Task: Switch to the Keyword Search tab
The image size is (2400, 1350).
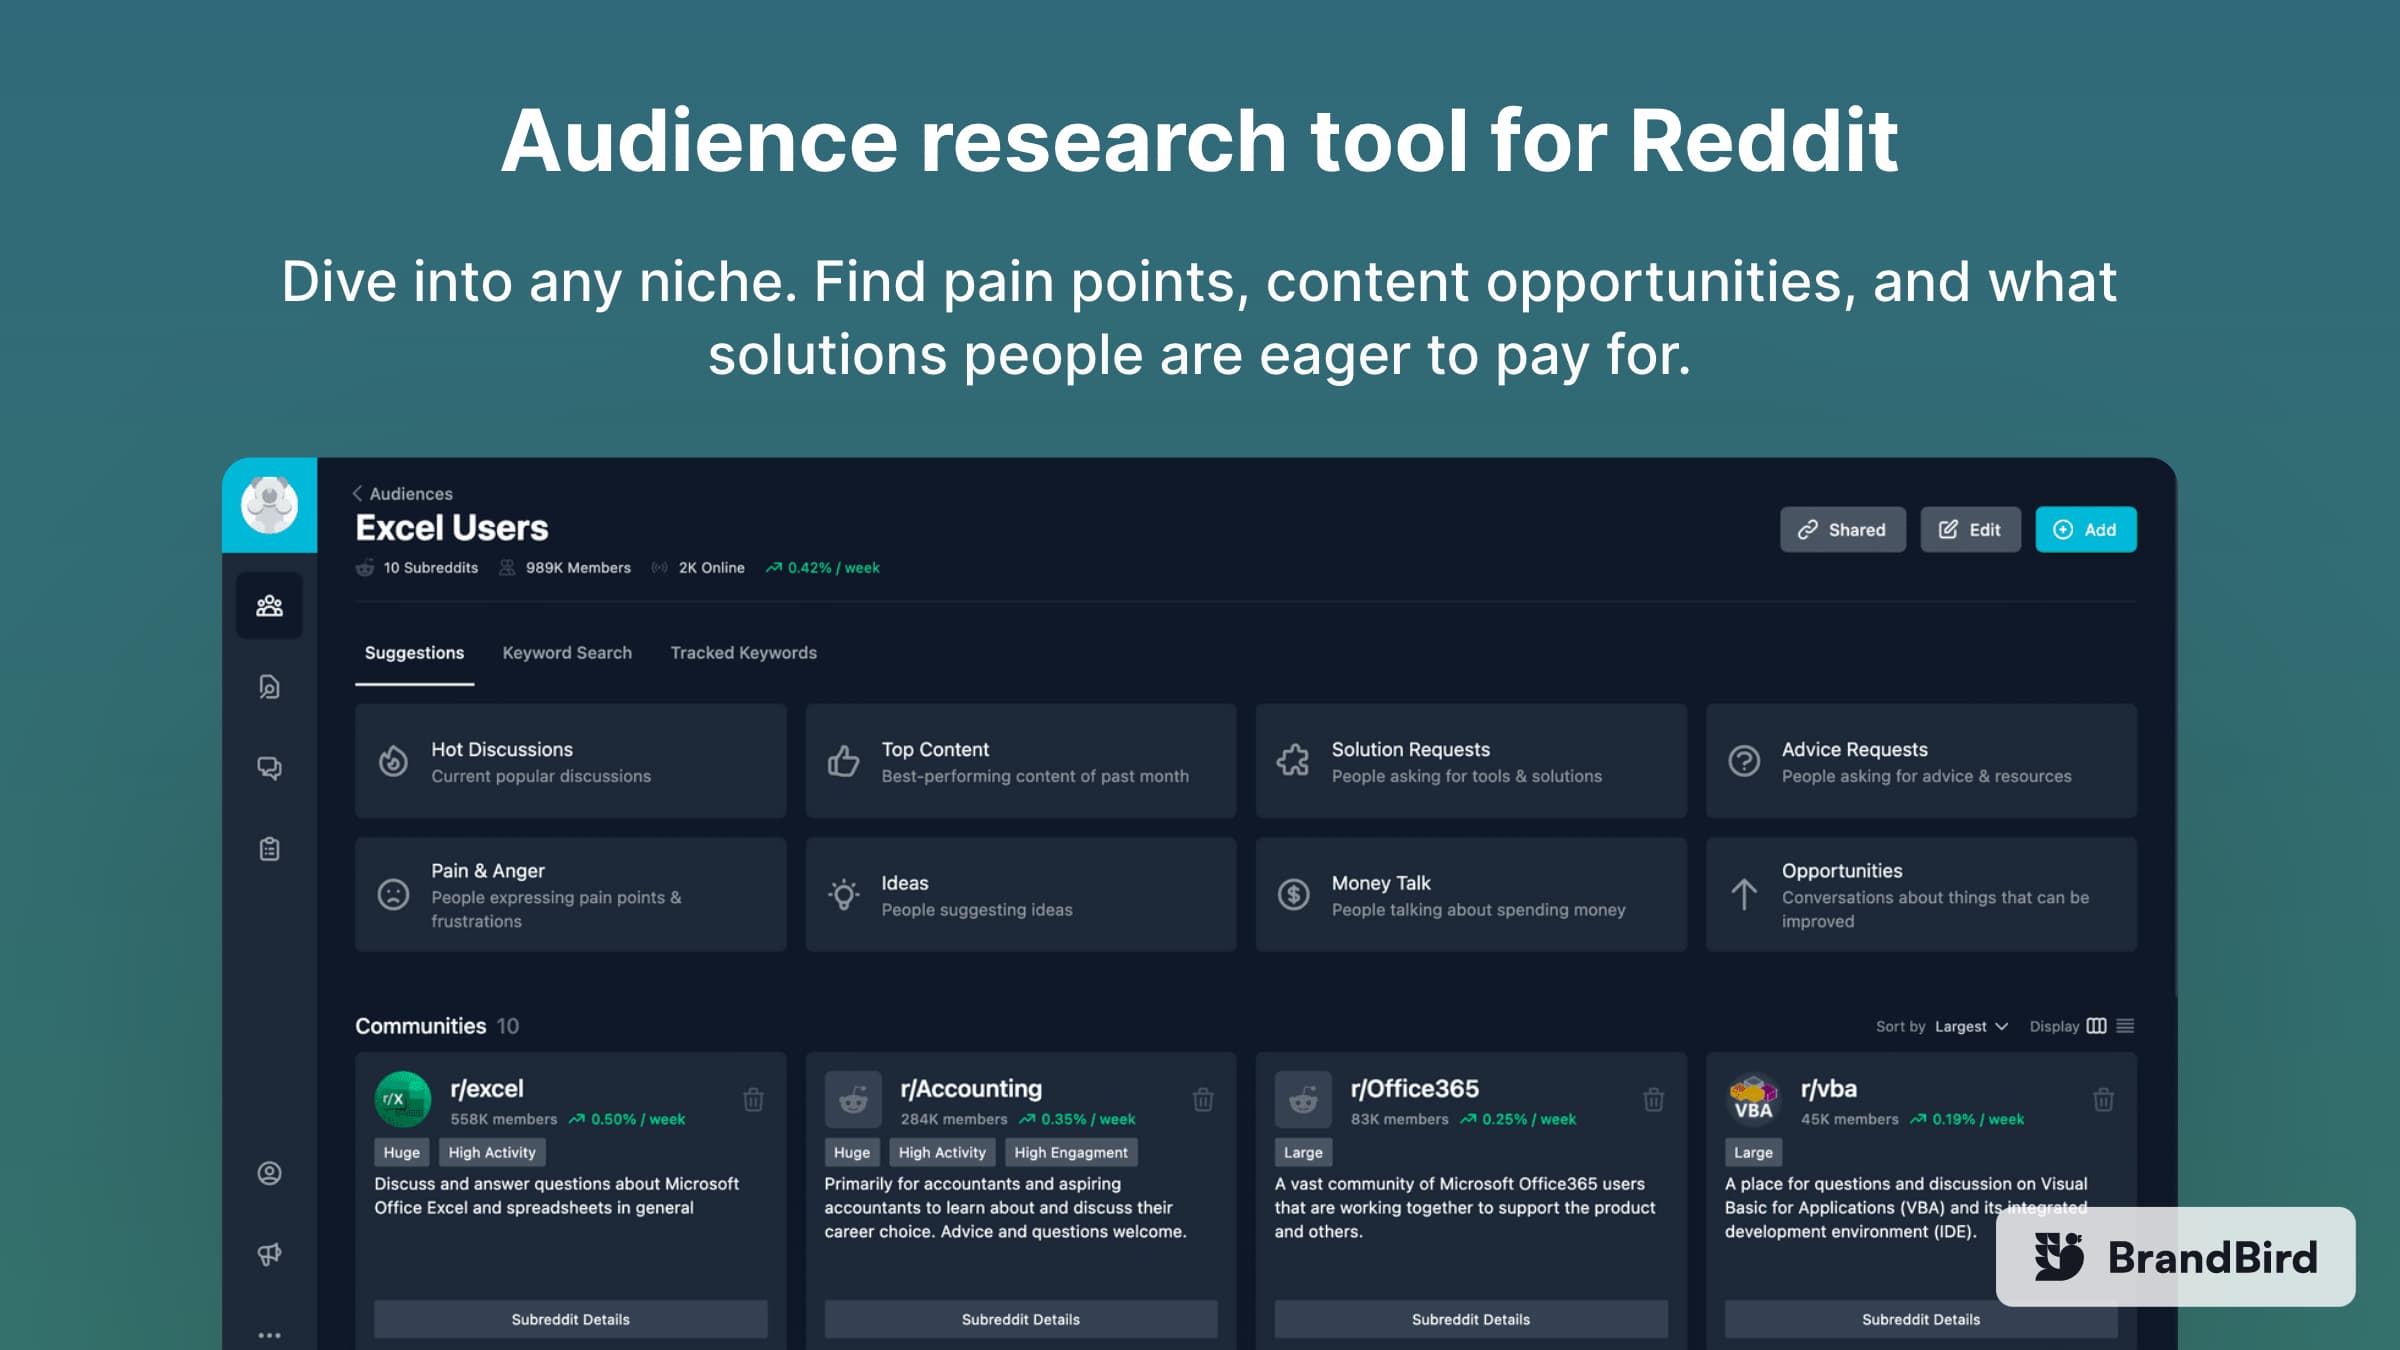Action: point(567,653)
